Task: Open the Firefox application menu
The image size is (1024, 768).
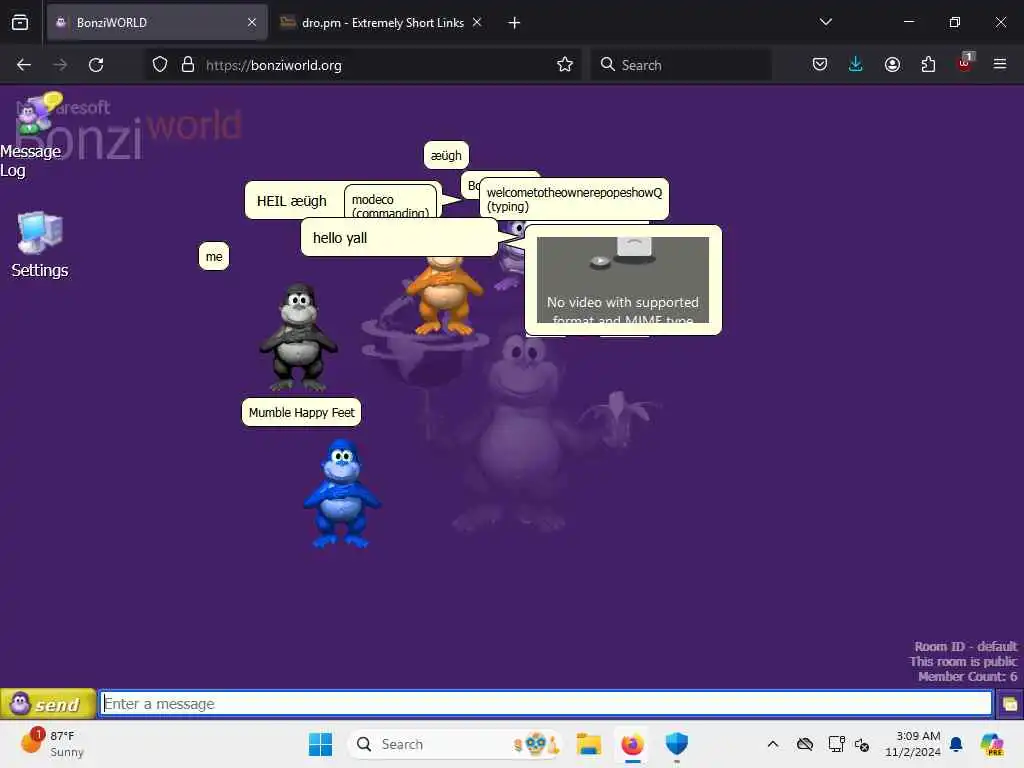Action: (x=1000, y=65)
